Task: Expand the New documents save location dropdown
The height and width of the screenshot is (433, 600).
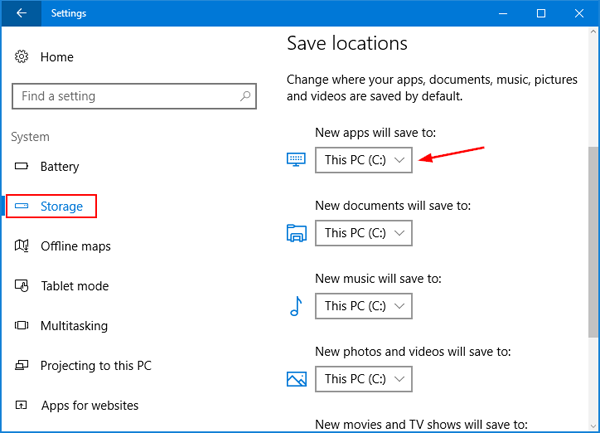Action: coord(363,233)
